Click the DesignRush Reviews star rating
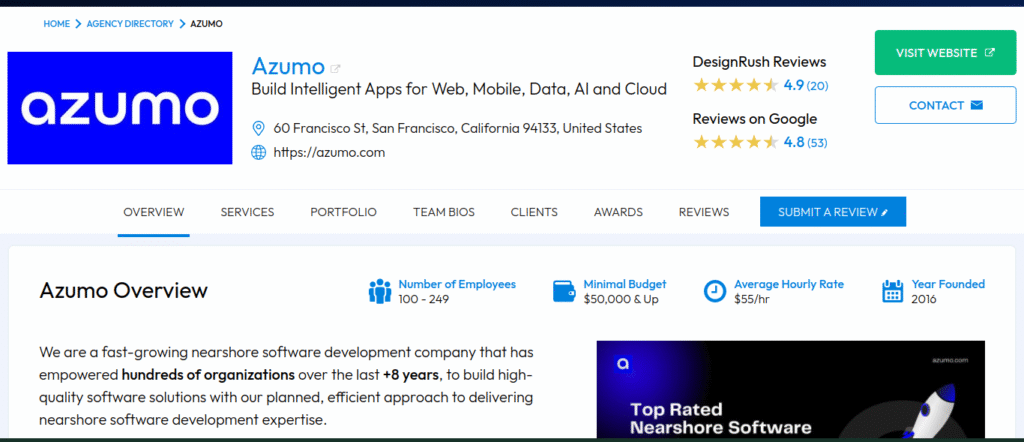The image size is (1024, 442). [735, 85]
